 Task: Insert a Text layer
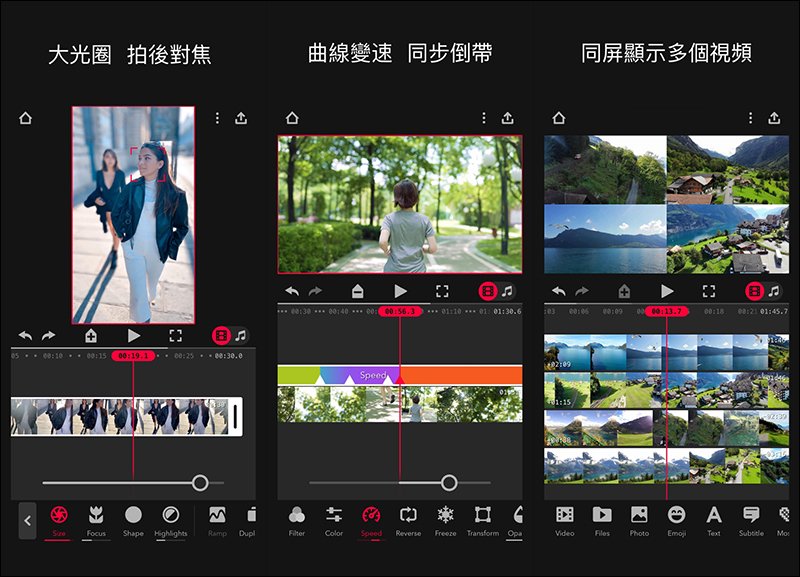tap(714, 517)
